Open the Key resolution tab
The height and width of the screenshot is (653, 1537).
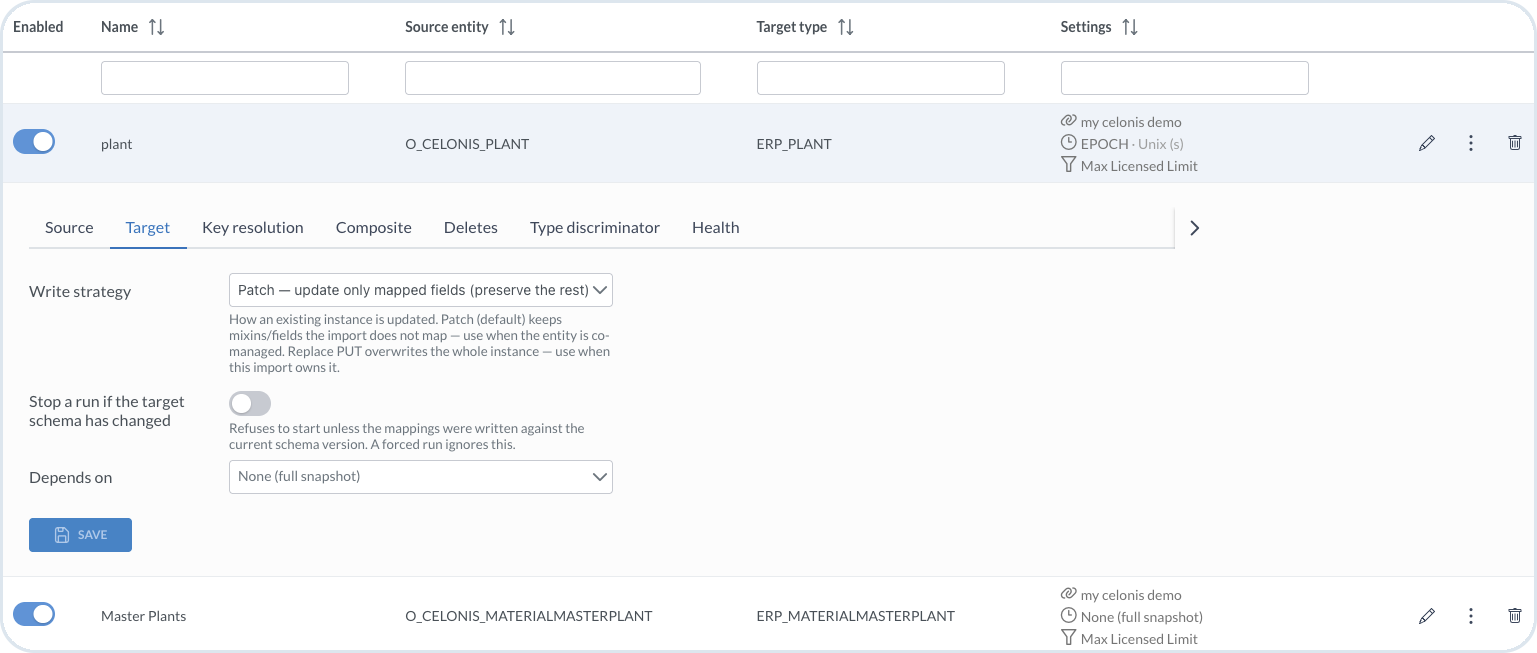point(253,228)
